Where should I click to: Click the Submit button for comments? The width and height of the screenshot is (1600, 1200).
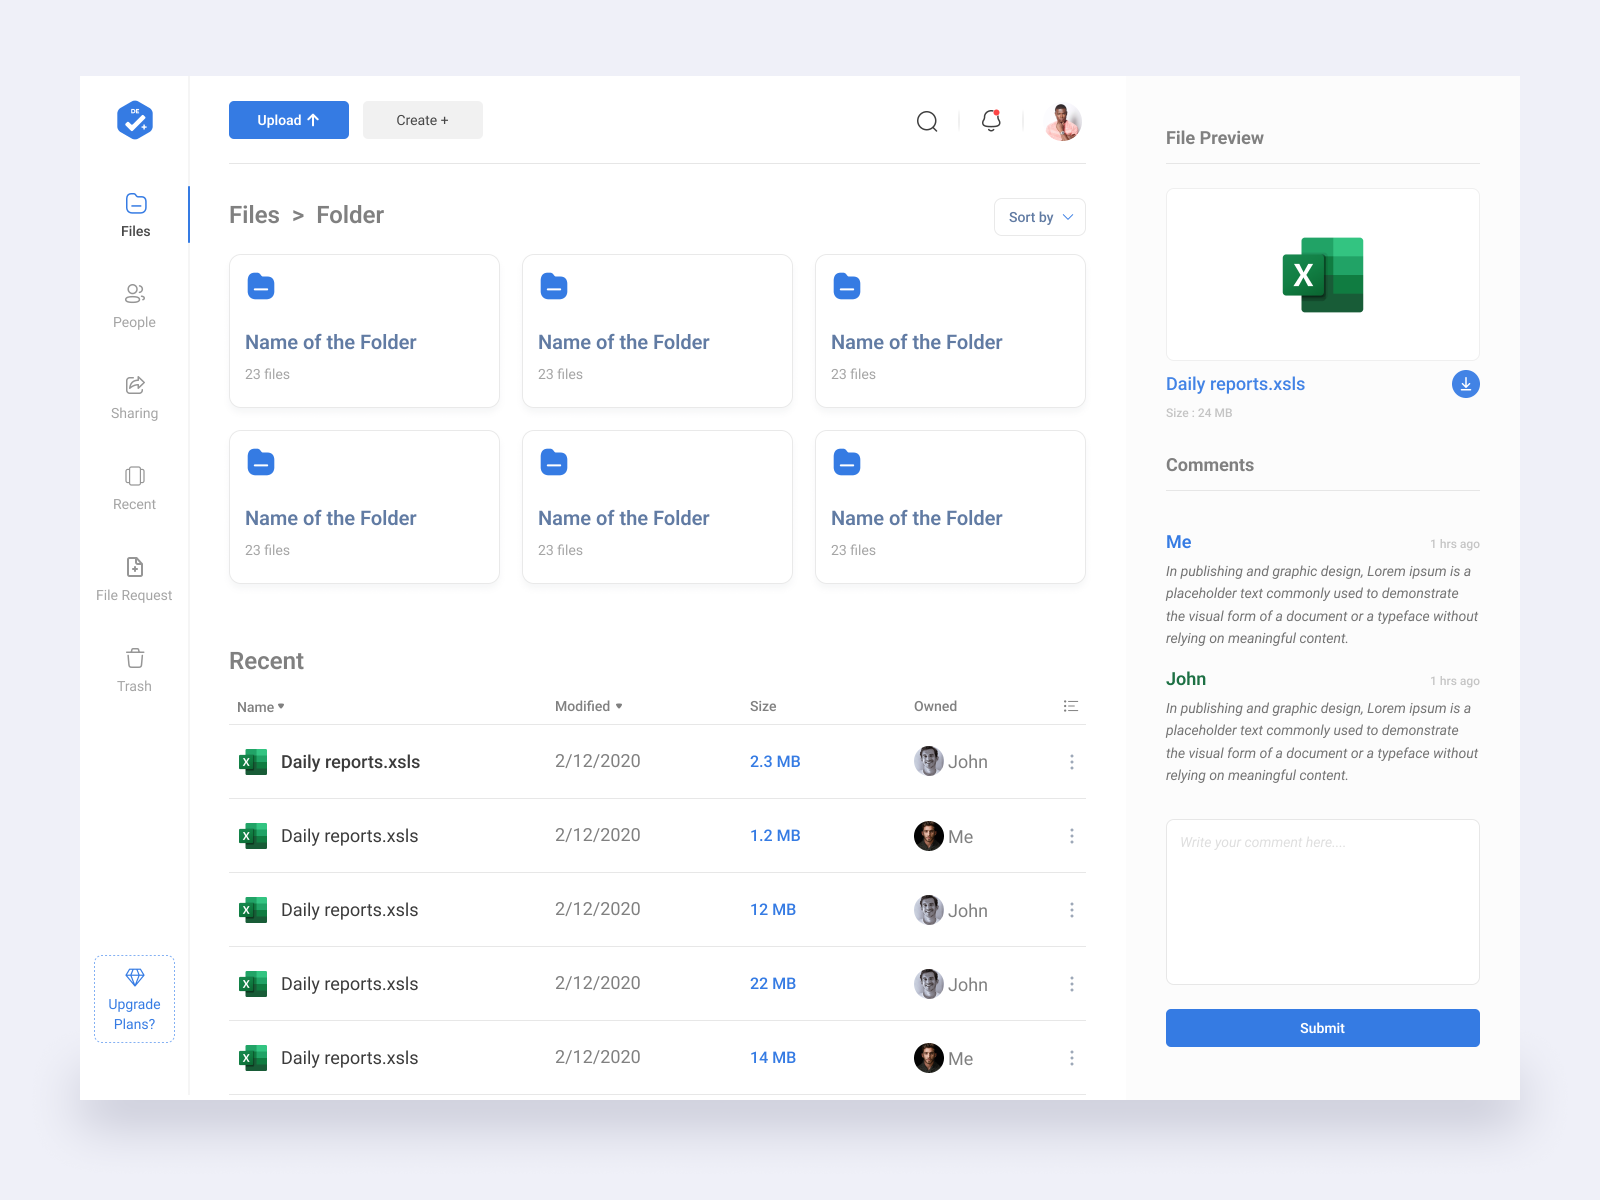coord(1322,1027)
